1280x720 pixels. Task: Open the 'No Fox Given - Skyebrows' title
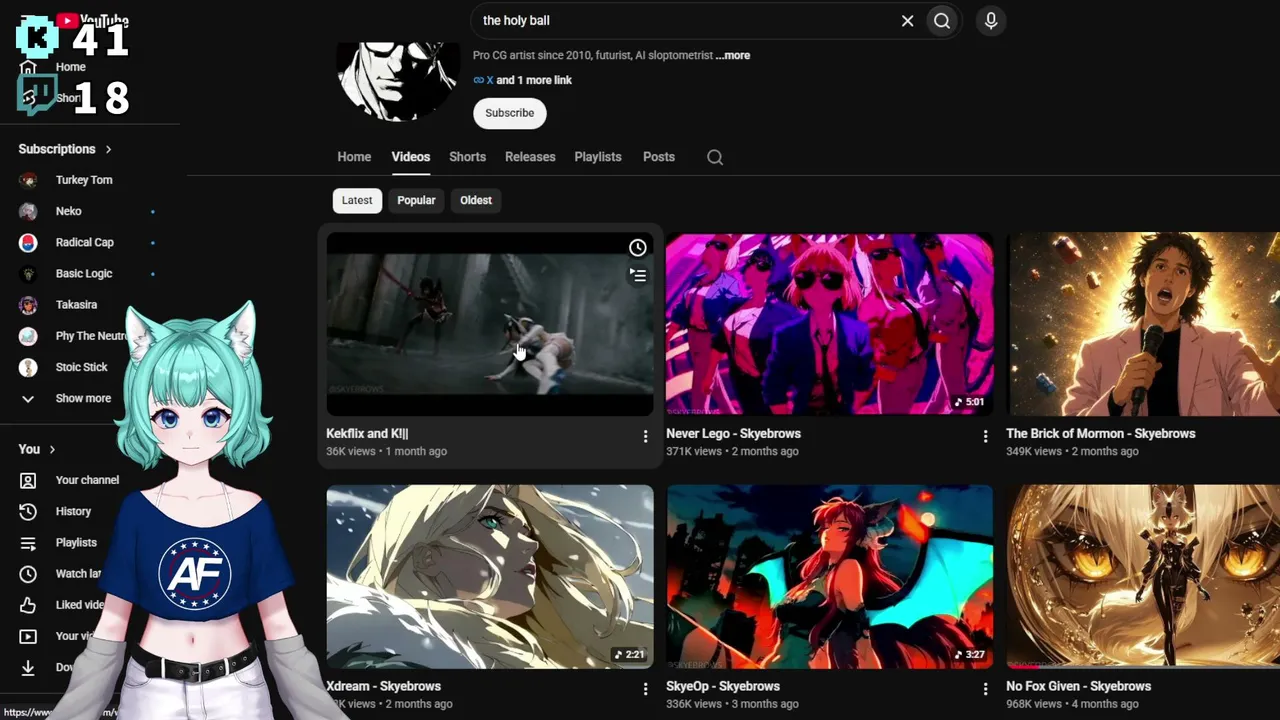[x=1078, y=687]
